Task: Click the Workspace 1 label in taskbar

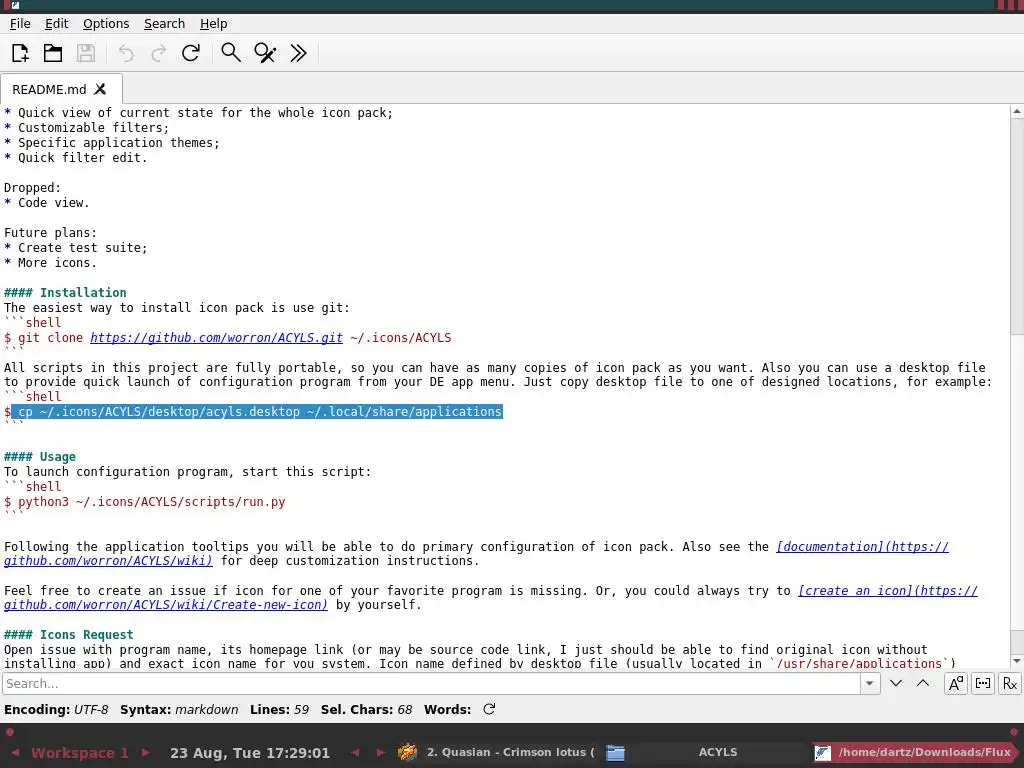Action: (x=80, y=753)
